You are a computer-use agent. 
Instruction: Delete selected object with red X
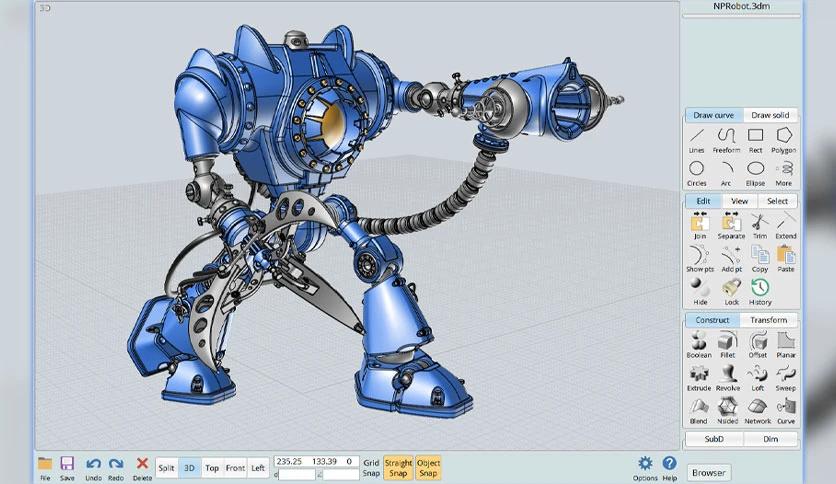(x=142, y=468)
